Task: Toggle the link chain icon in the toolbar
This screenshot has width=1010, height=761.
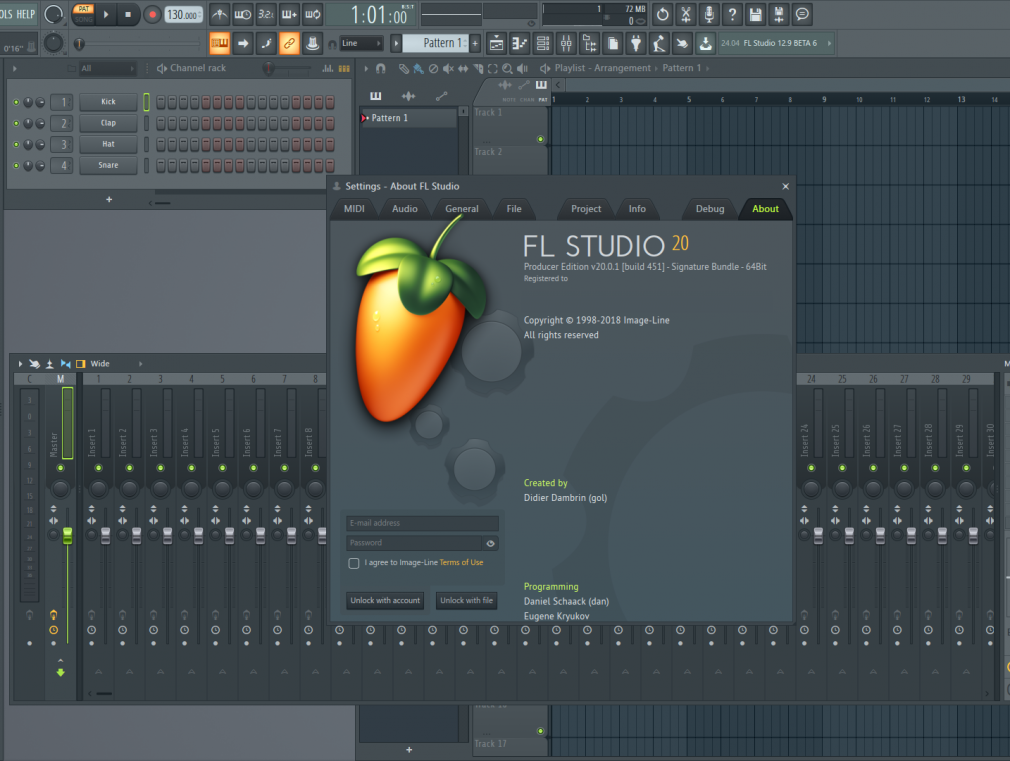Action: click(x=289, y=44)
